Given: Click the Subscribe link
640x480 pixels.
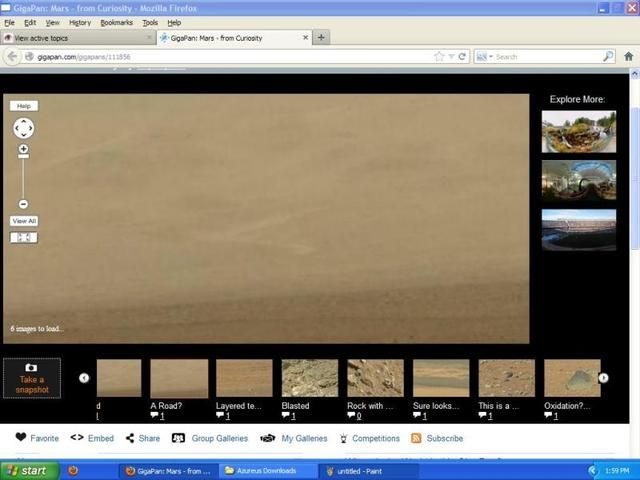Looking at the screenshot, I should 444,438.
